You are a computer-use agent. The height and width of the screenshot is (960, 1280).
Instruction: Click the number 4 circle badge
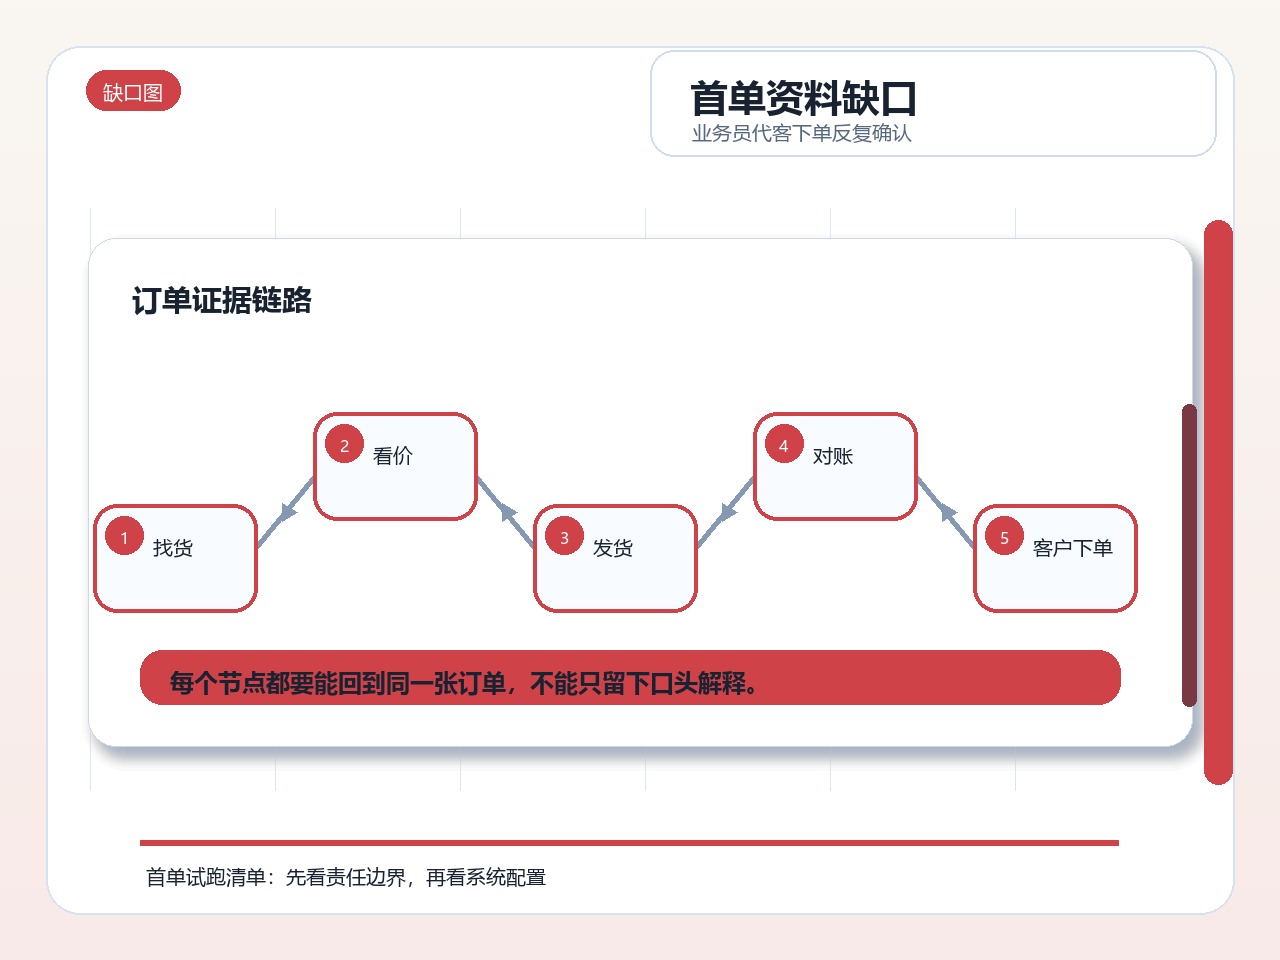[x=784, y=445]
